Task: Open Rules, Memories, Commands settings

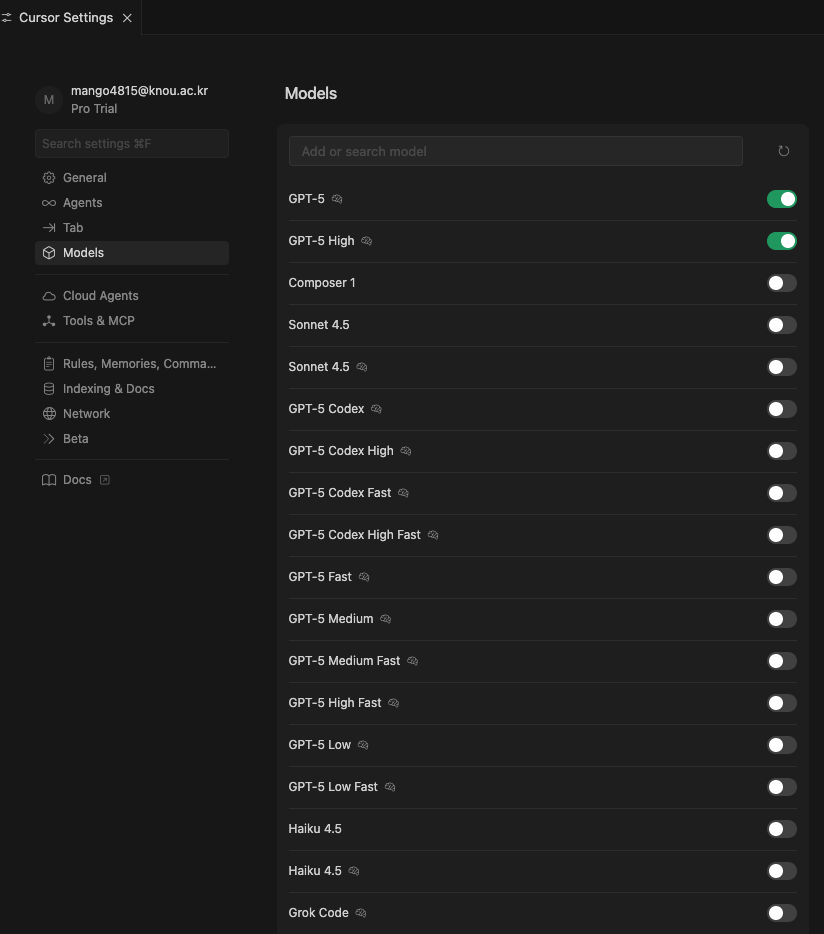Action: click(x=132, y=363)
